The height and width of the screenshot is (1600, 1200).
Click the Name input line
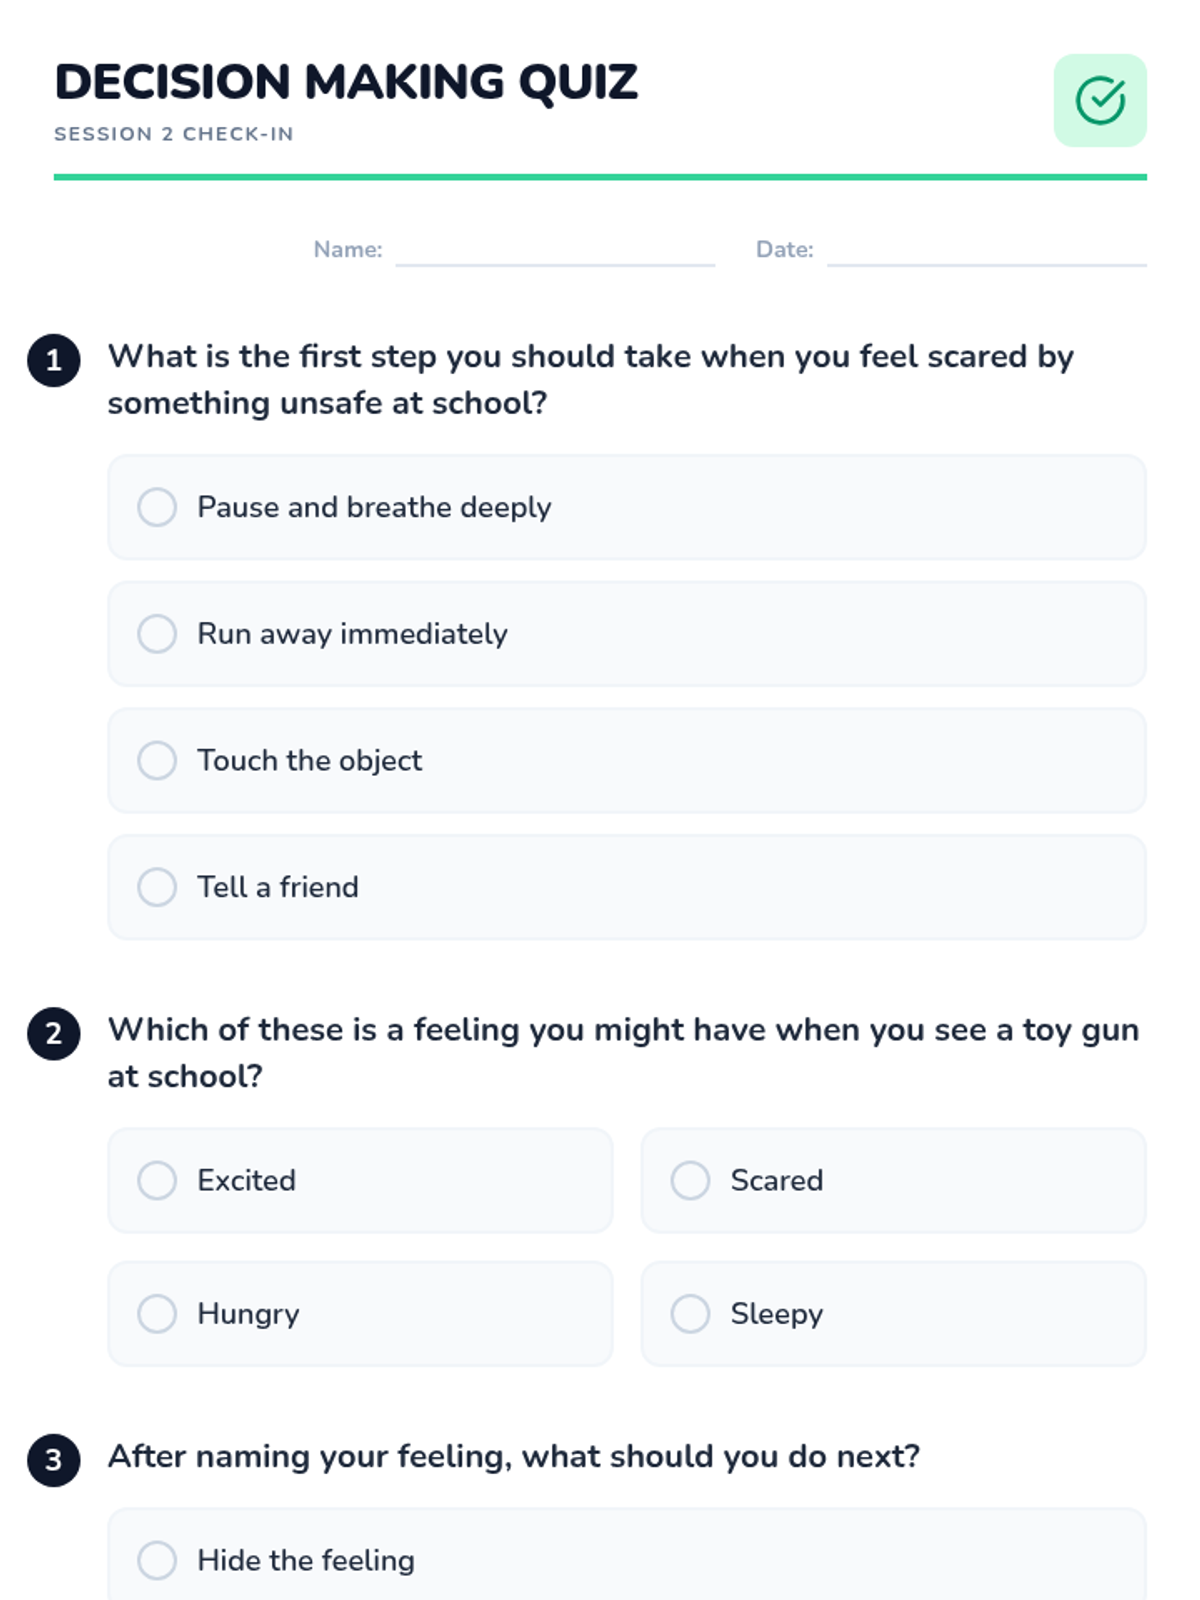tap(555, 252)
